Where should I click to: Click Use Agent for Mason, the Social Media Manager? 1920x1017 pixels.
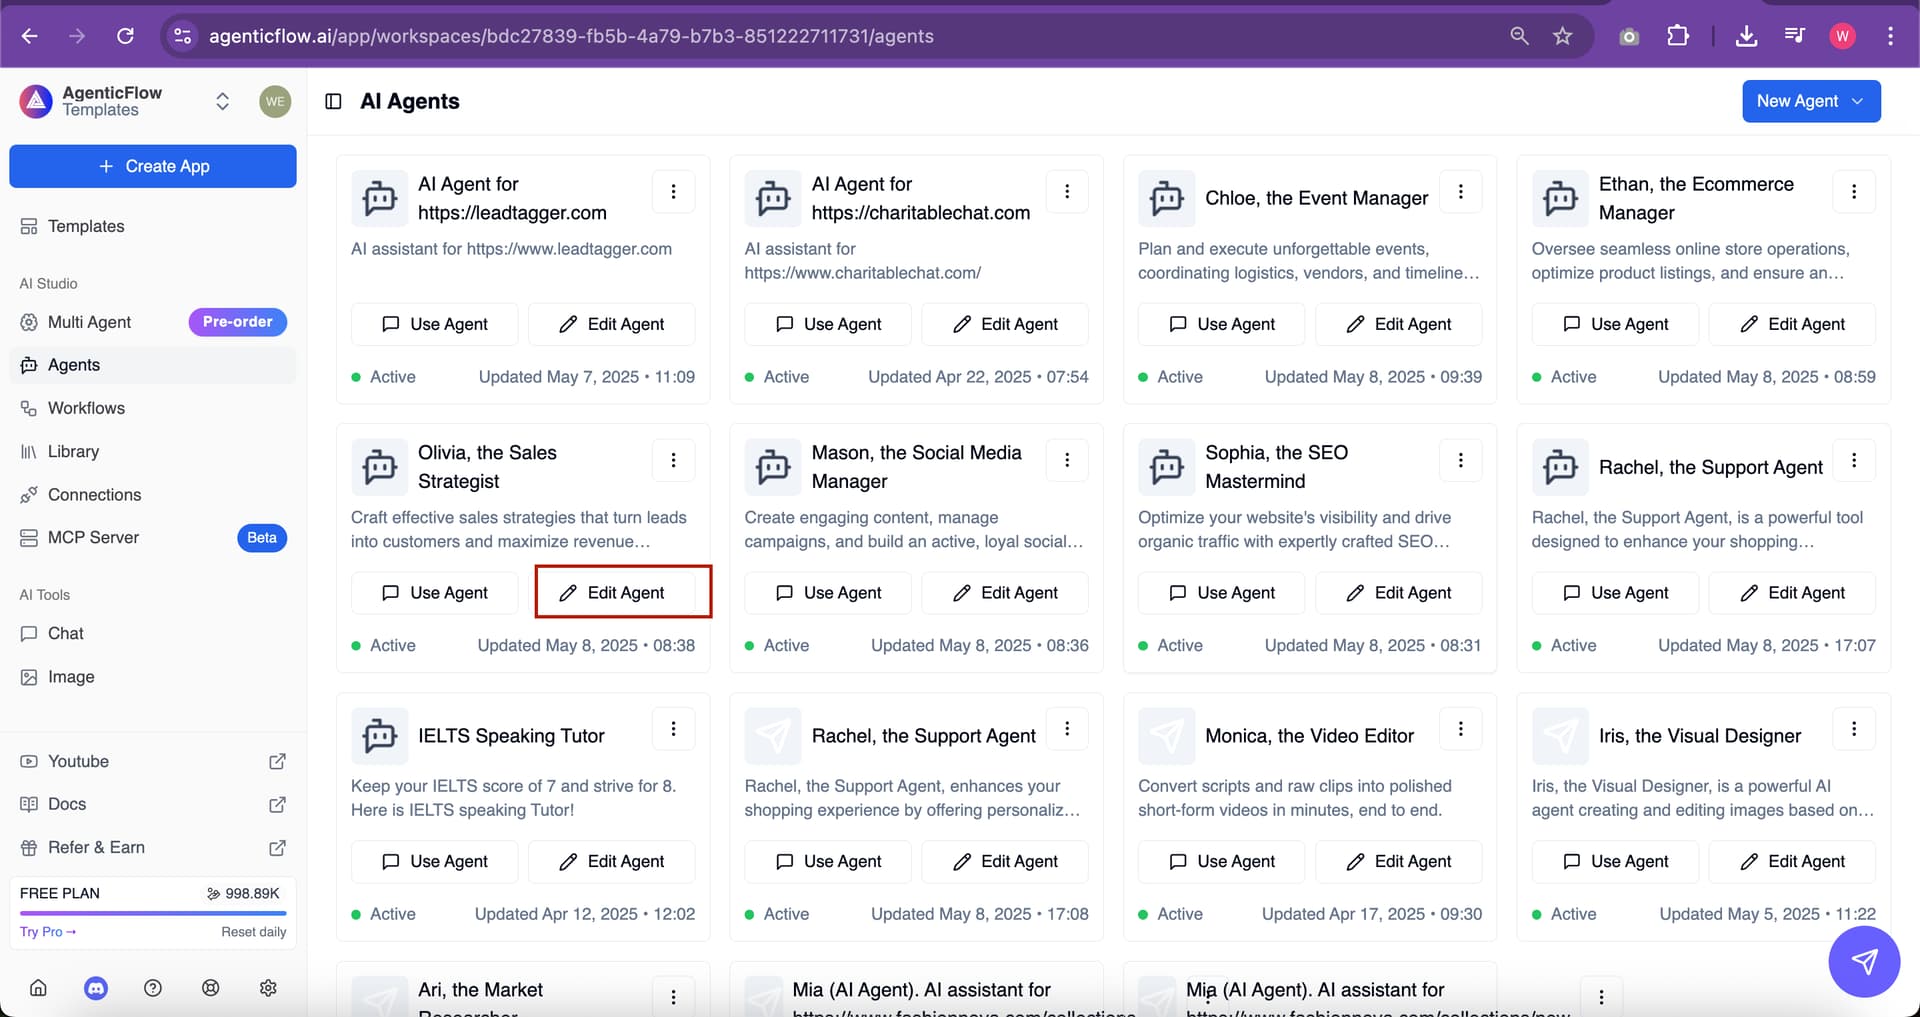coord(828,592)
